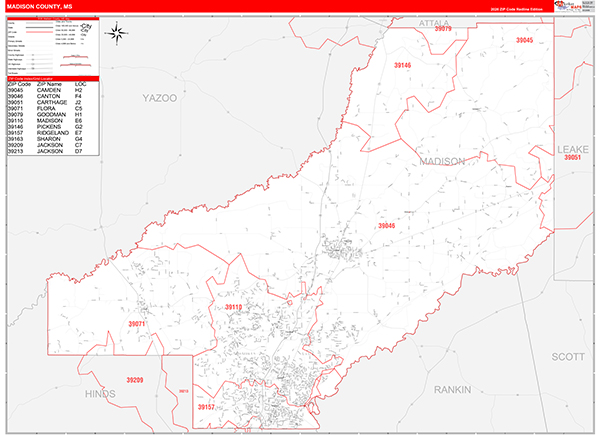Click the red ZIP Code line sample in legend

39,32
